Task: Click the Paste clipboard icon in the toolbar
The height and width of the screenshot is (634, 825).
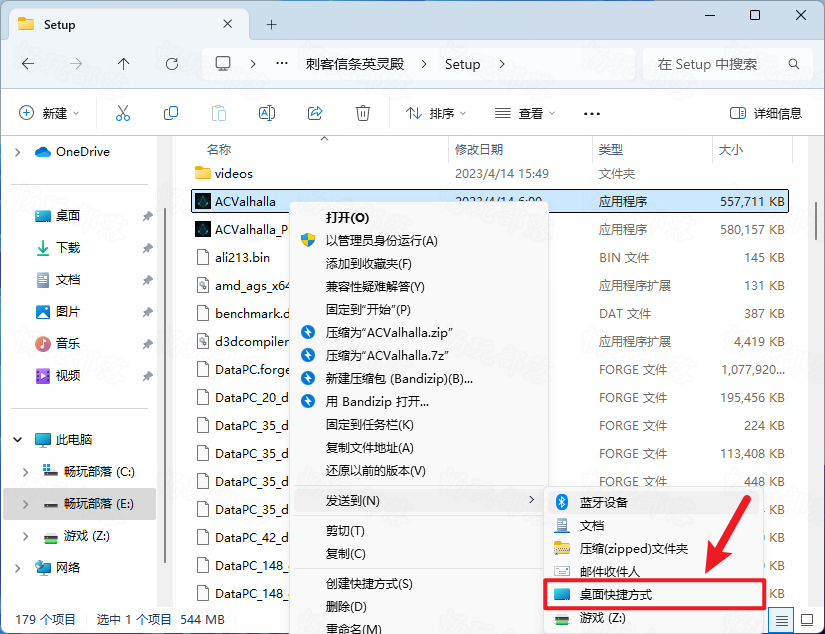Action: (x=219, y=113)
